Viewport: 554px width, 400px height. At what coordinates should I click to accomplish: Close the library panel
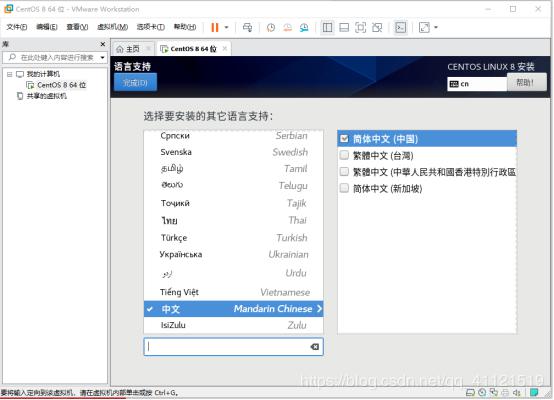click(103, 44)
